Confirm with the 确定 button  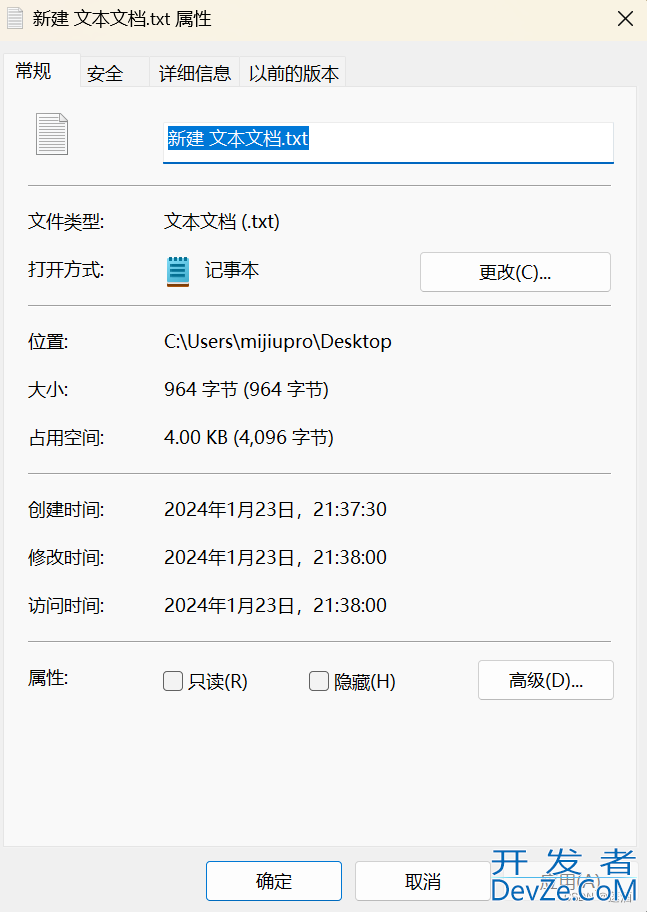click(273, 881)
